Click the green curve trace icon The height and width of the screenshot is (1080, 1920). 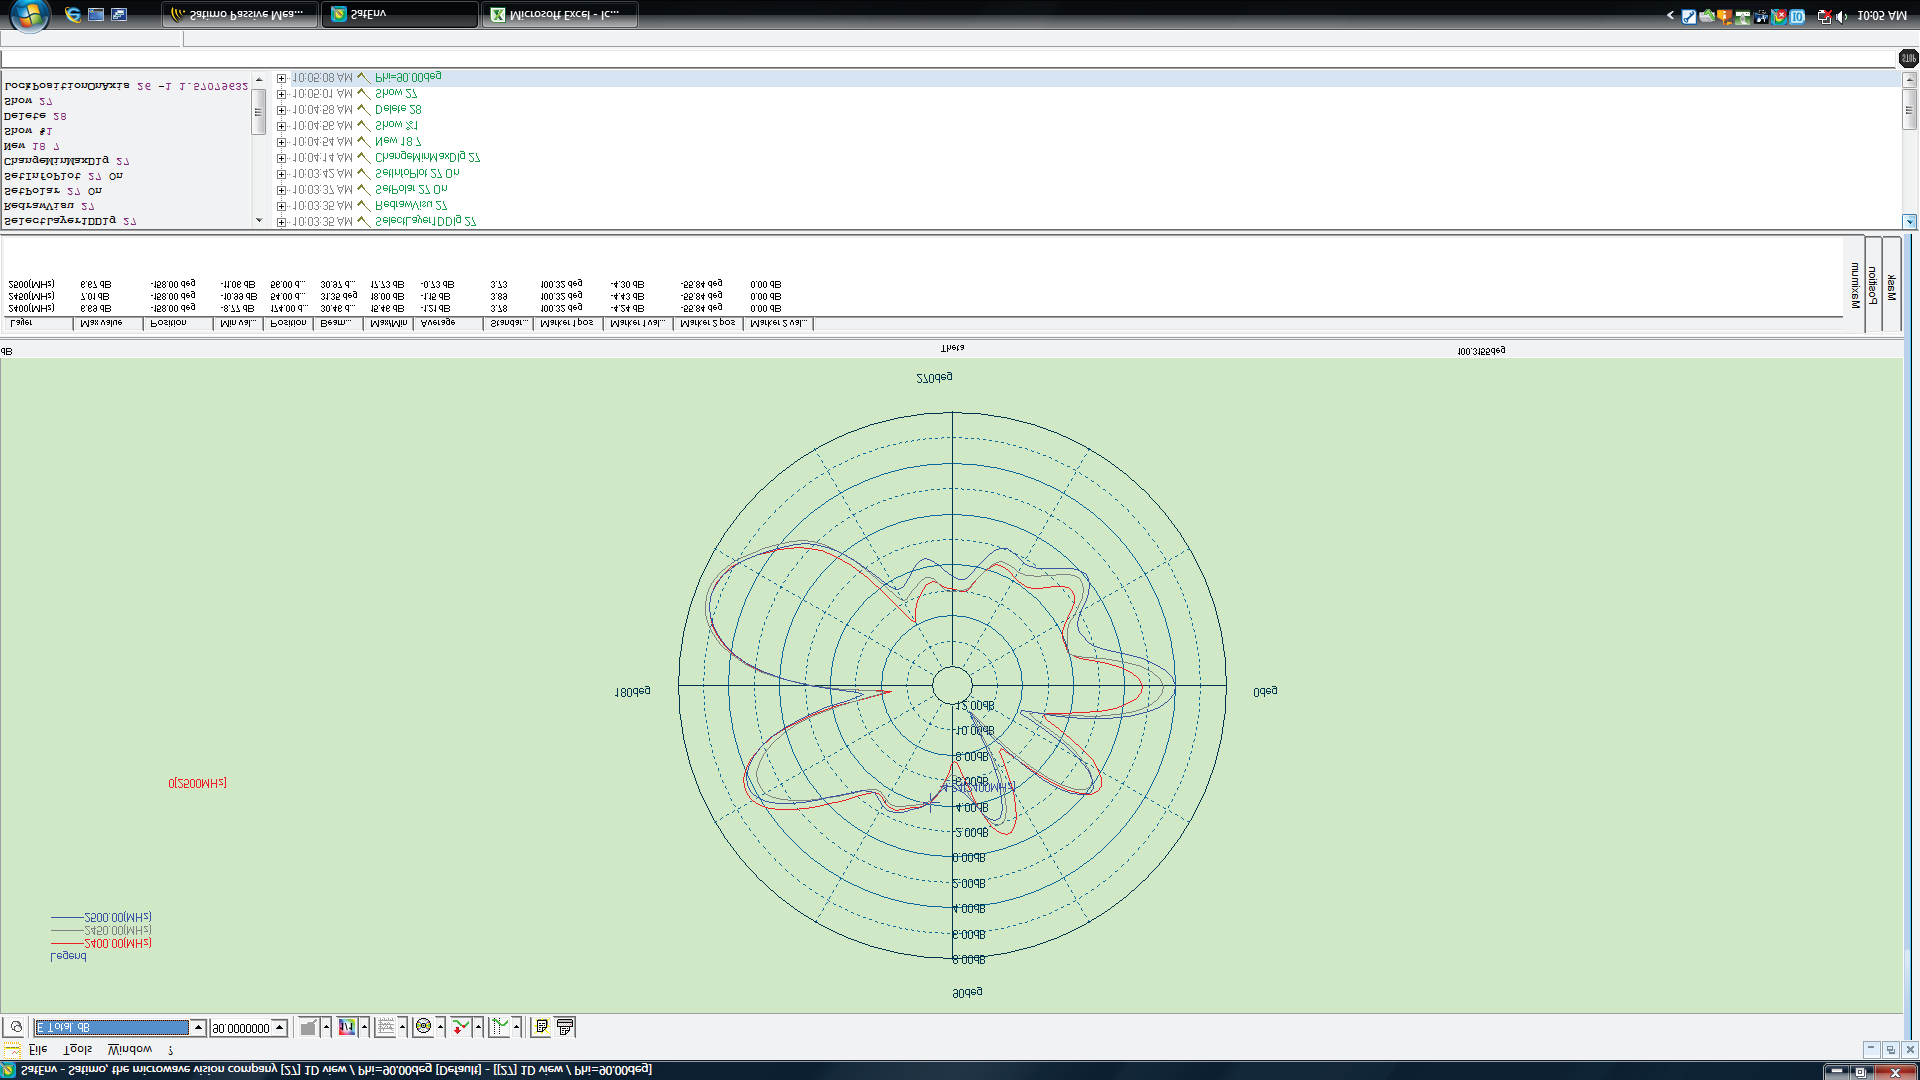(x=498, y=1027)
